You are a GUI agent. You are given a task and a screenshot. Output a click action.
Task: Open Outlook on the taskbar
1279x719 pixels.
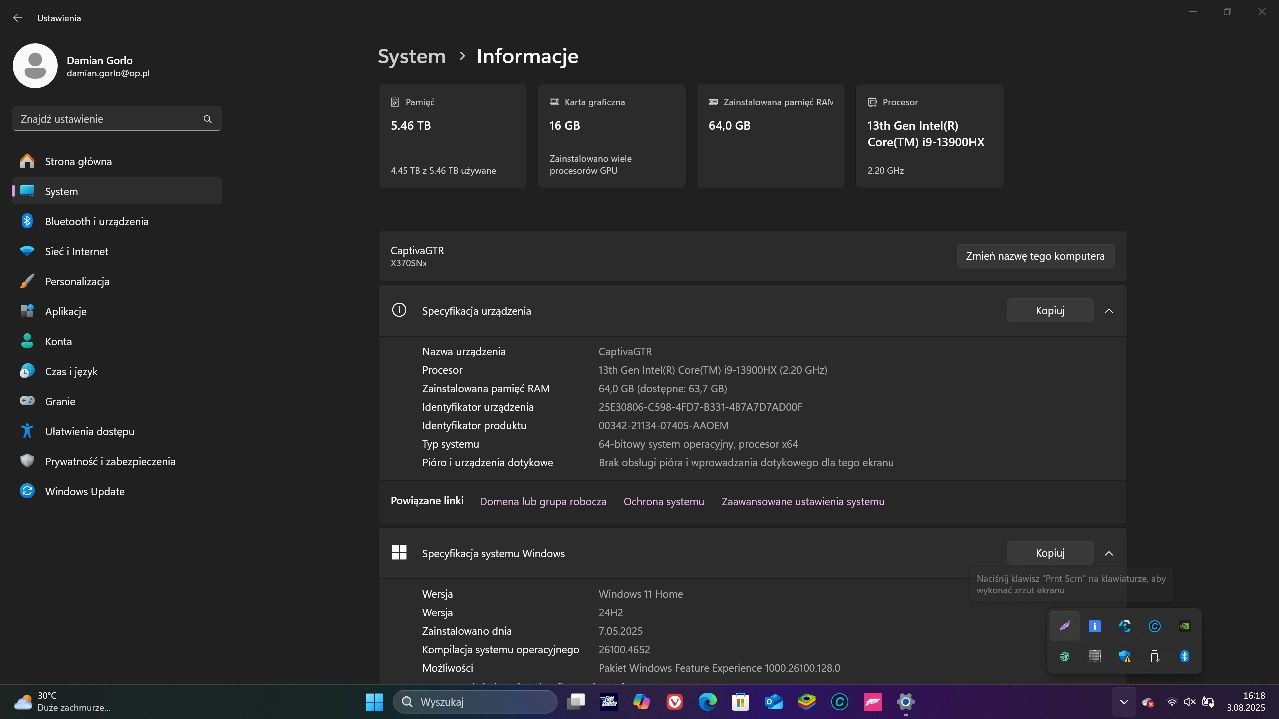coord(773,702)
